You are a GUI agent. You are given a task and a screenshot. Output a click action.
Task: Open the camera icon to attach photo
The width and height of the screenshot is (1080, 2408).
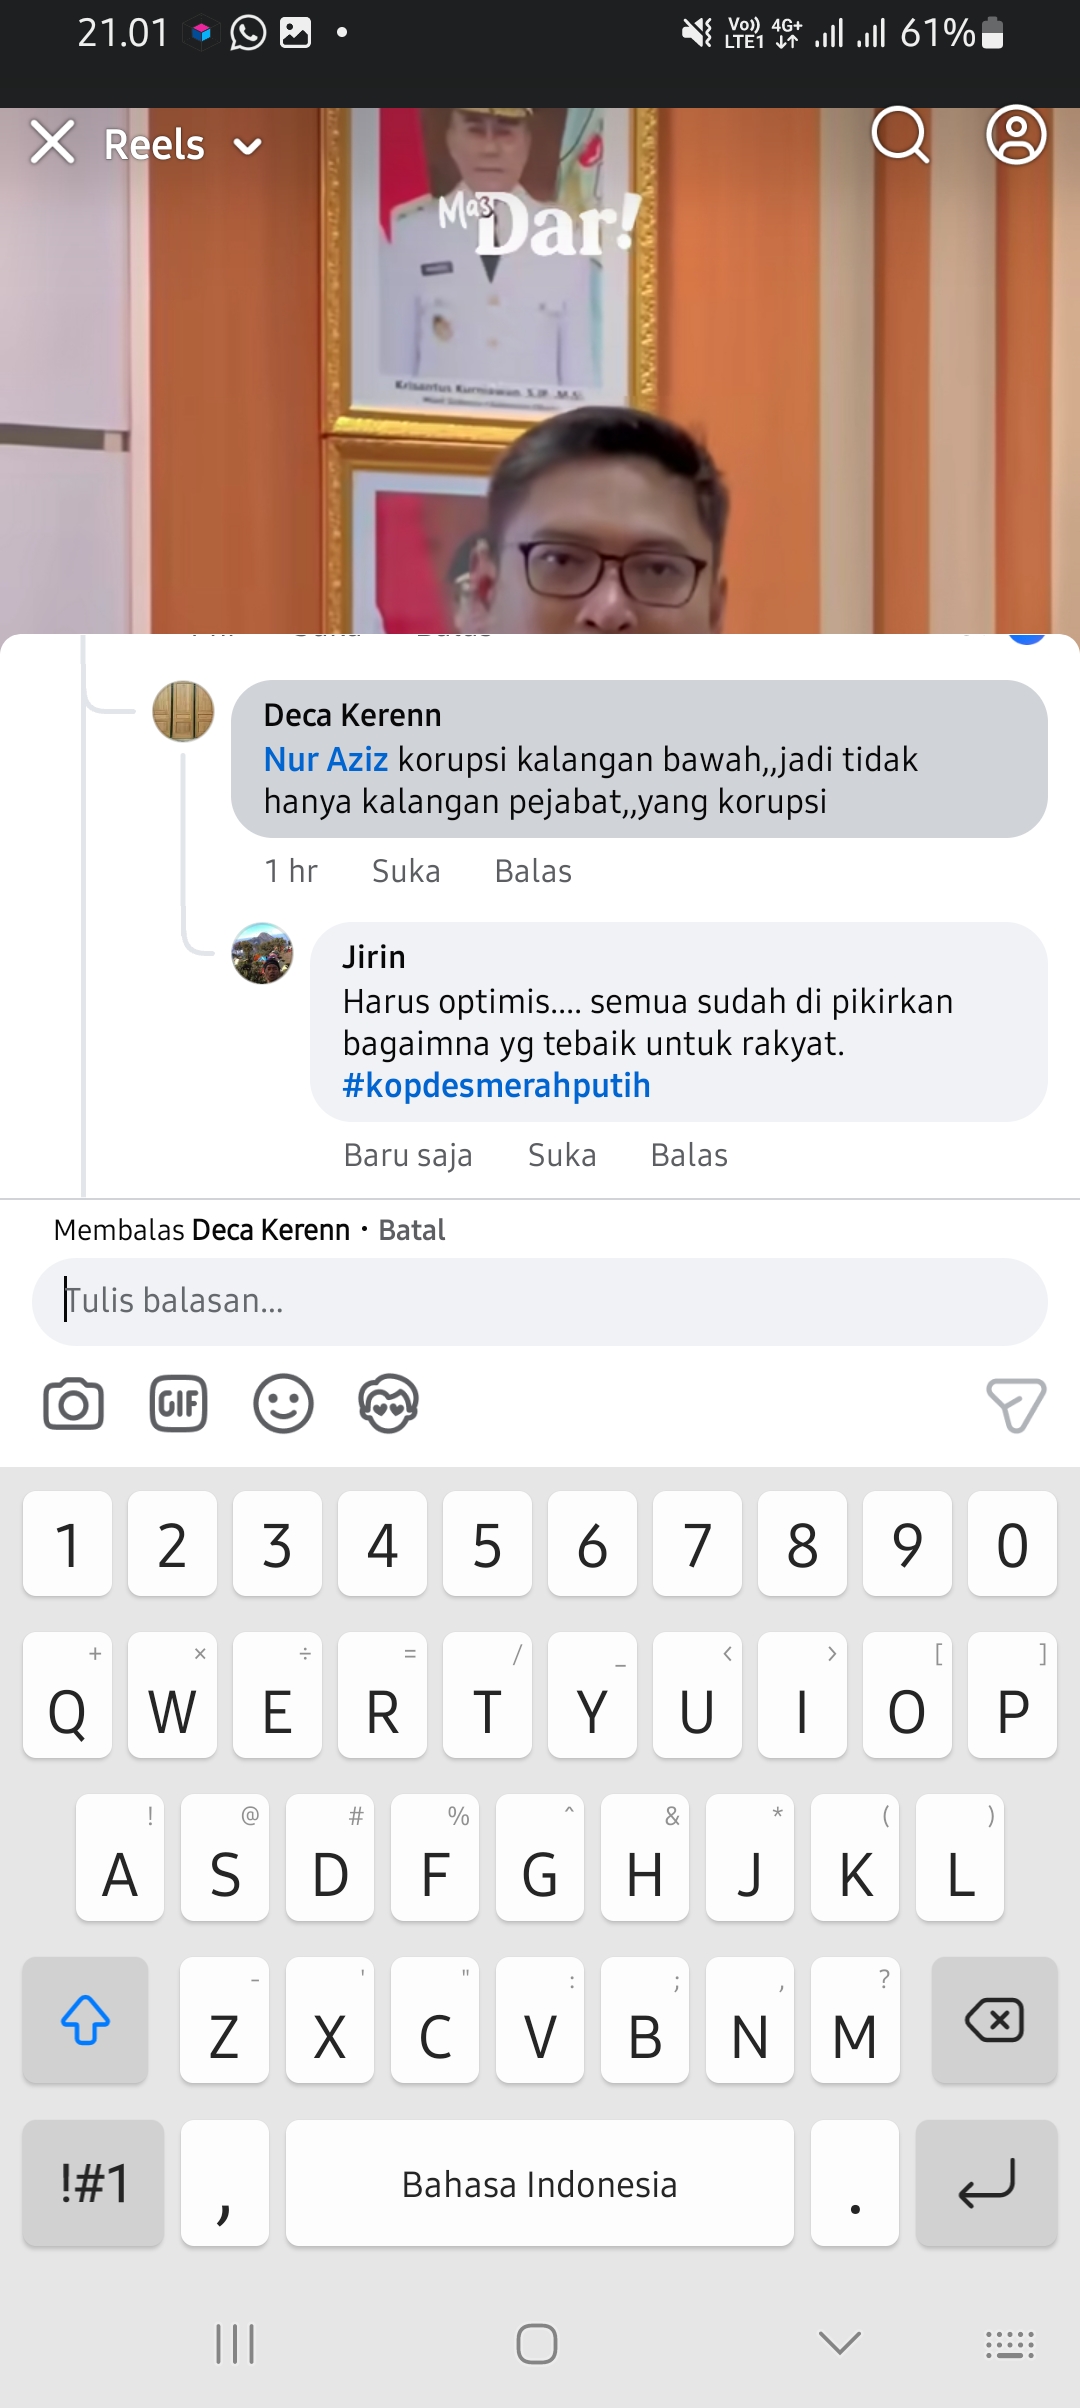73,1404
